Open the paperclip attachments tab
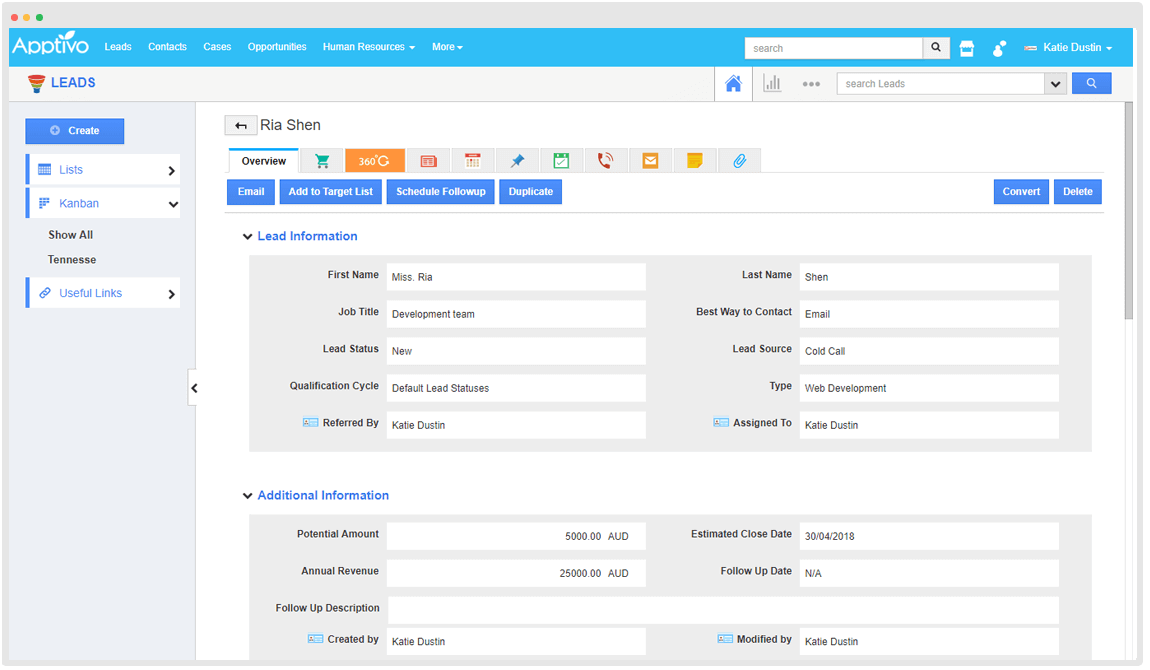Screen dimensions: 1150x670 tap(739, 161)
